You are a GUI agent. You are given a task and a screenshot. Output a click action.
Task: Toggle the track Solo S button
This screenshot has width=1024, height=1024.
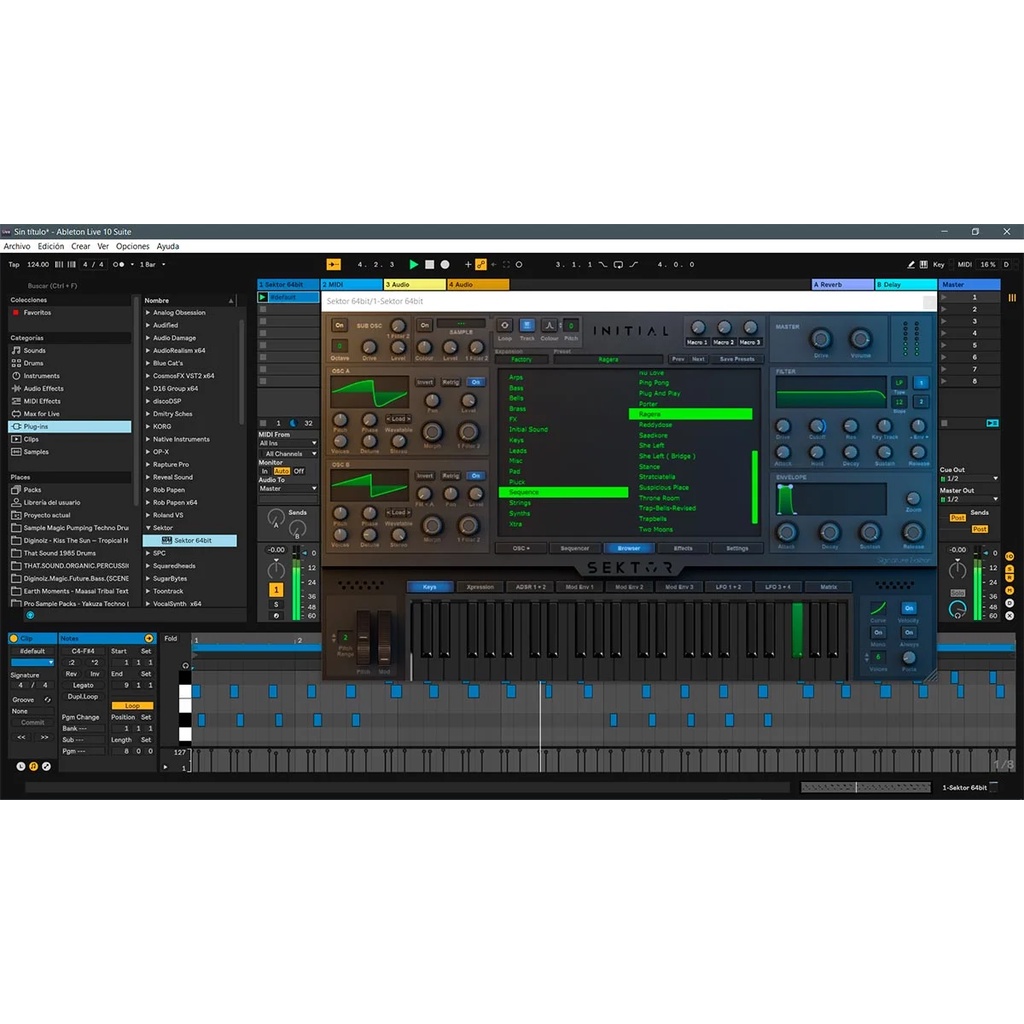[x=276, y=605]
